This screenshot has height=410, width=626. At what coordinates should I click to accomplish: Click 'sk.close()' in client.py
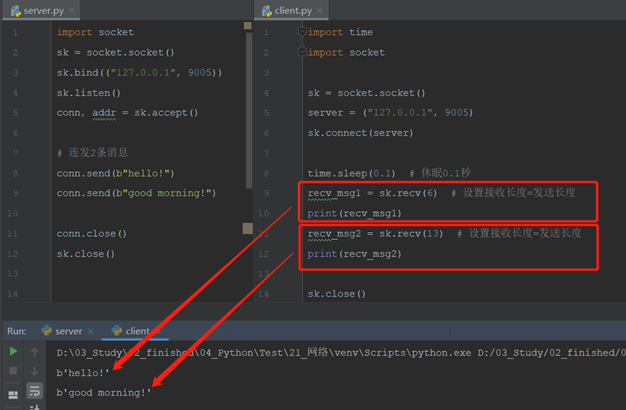[x=337, y=294]
